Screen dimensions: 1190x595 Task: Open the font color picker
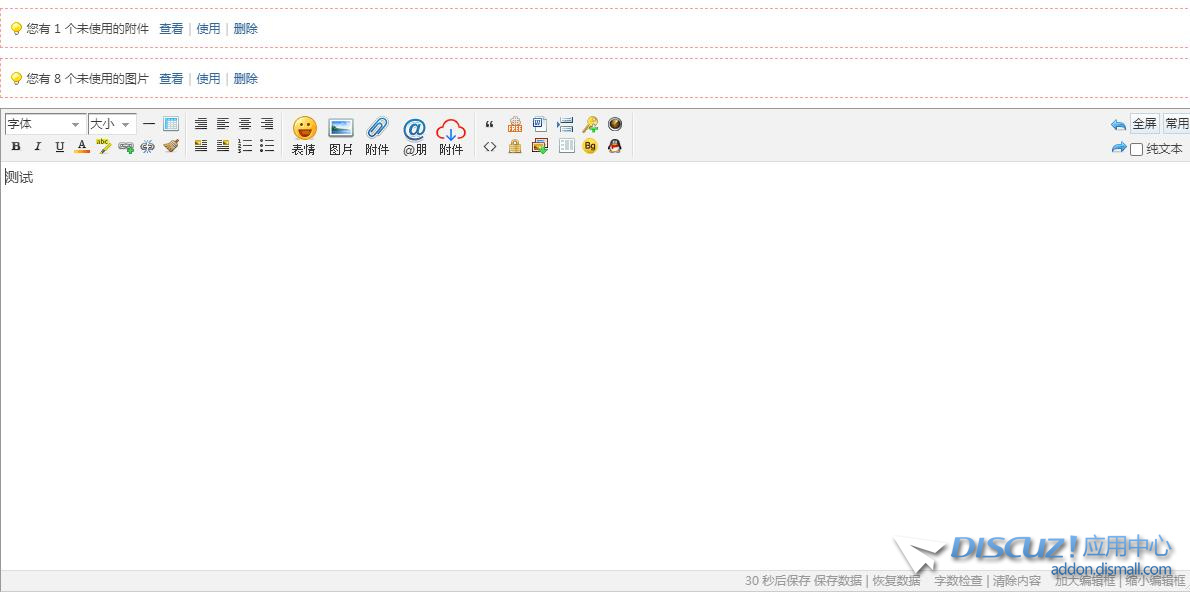point(82,147)
